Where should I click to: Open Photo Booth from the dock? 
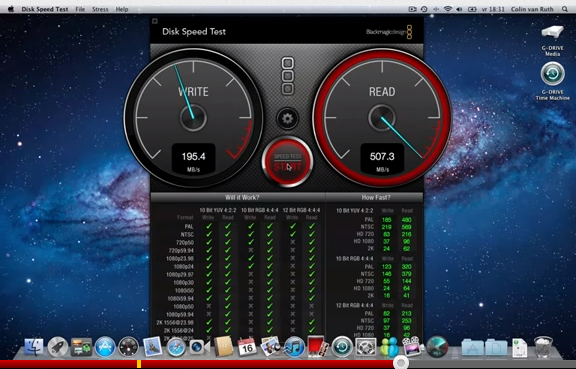point(318,346)
